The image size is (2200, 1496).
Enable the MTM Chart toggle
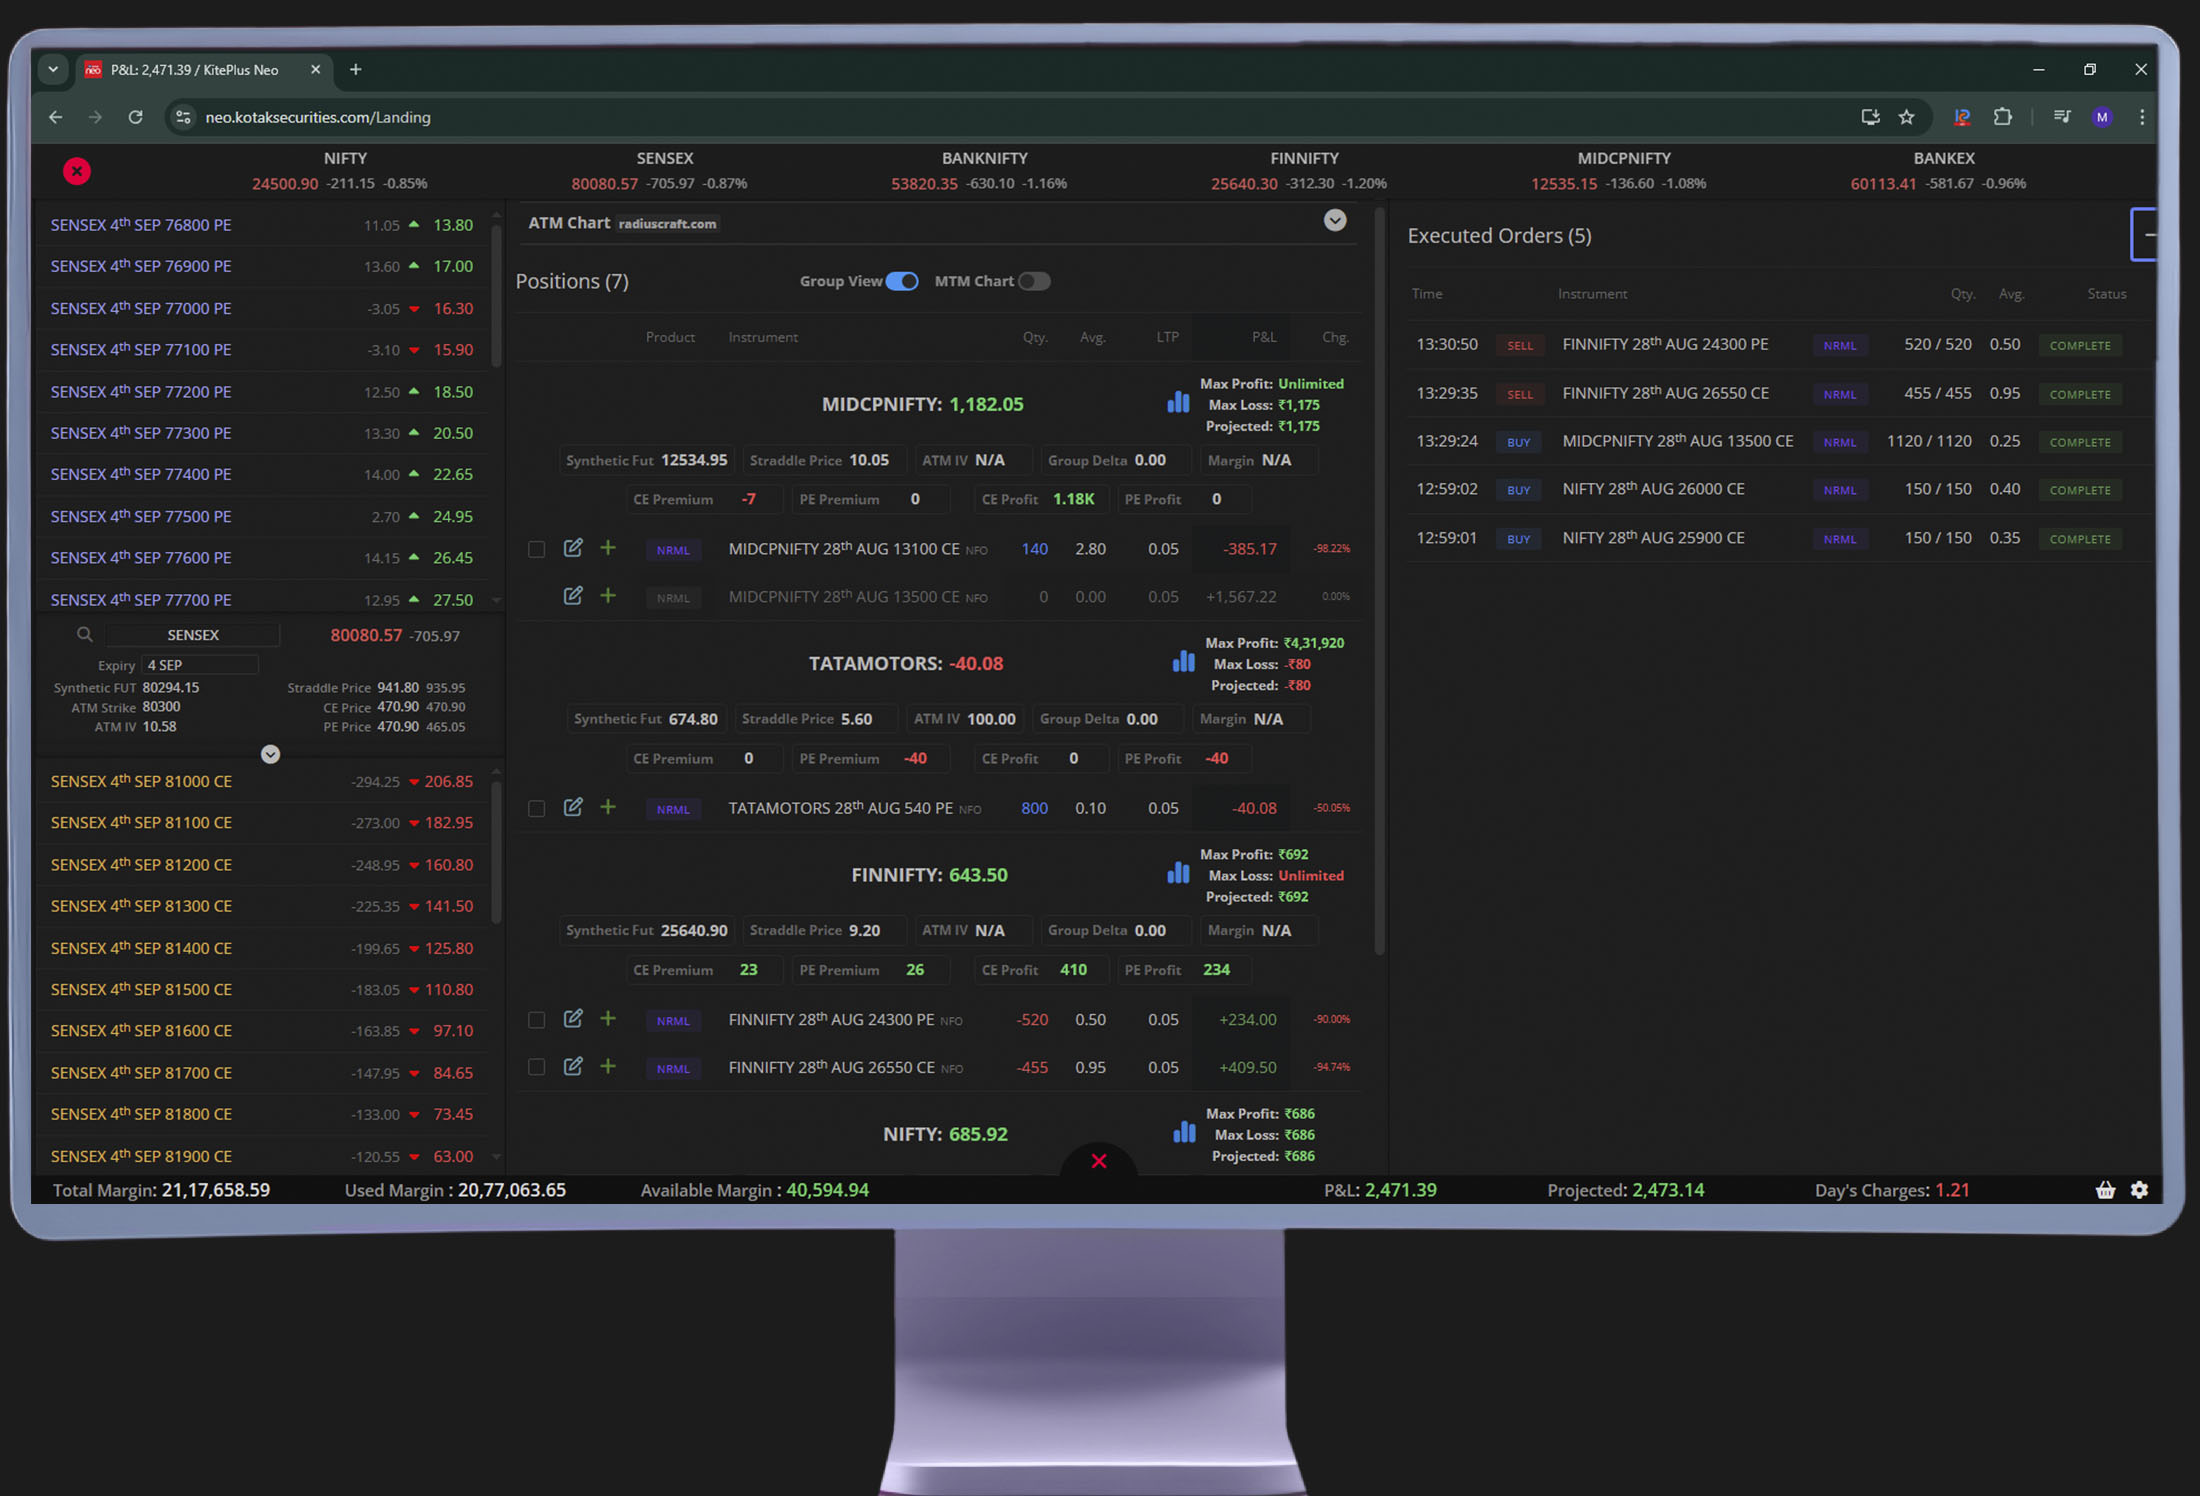pos(1034,281)
